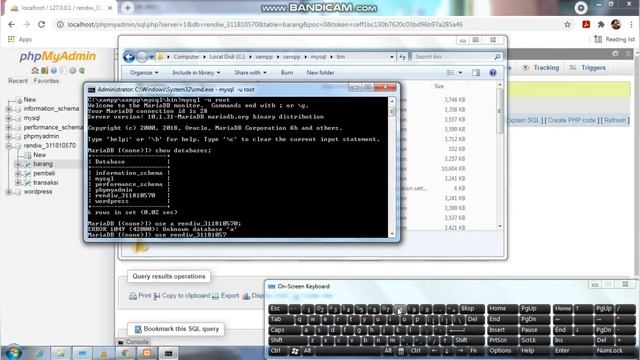
Task: Click the Print icon in query results operations
Action: [133, 296]
